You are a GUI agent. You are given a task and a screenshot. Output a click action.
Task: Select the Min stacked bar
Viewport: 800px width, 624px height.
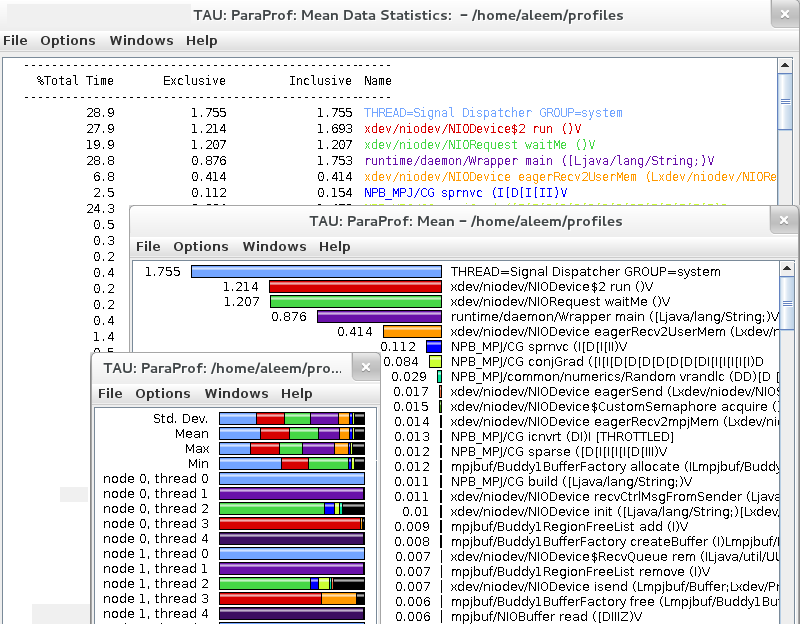[292, 464]
